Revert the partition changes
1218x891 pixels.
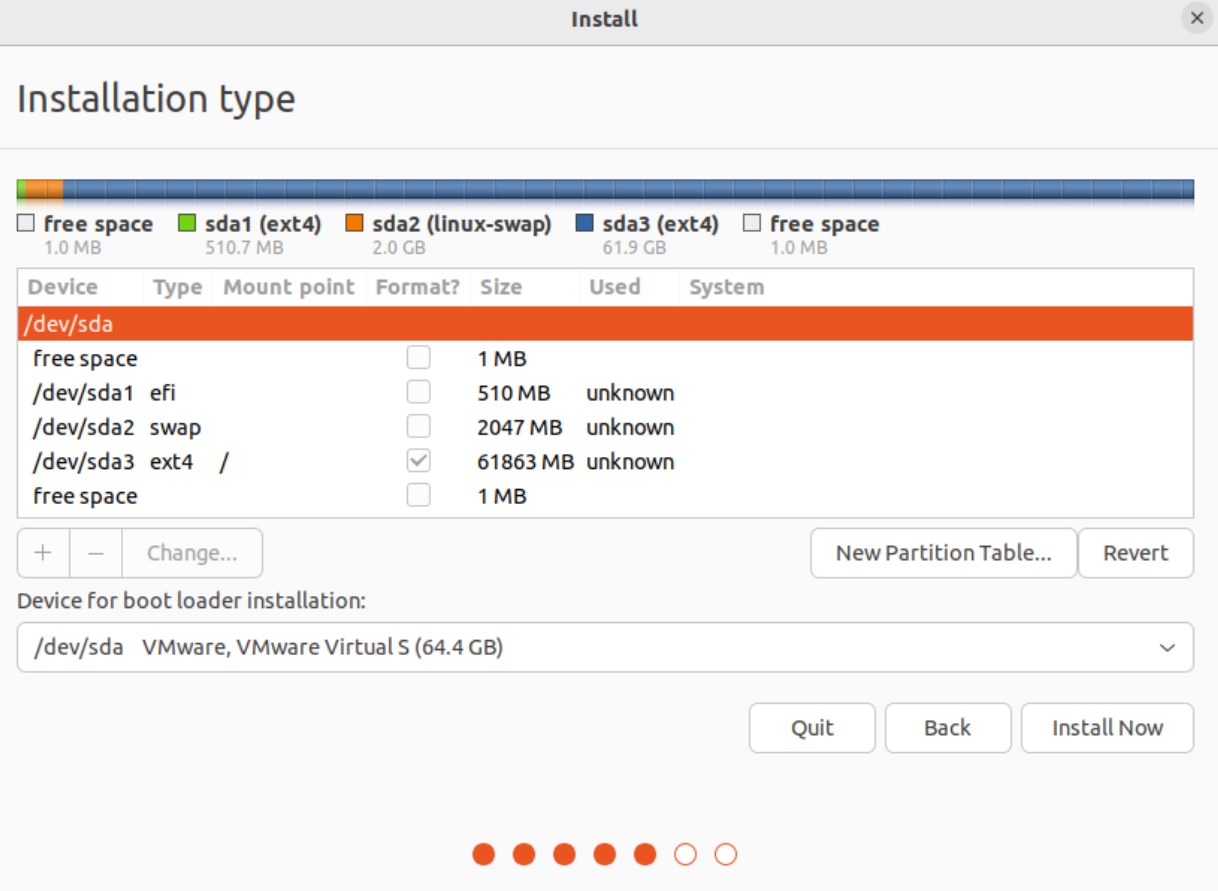1135,553
